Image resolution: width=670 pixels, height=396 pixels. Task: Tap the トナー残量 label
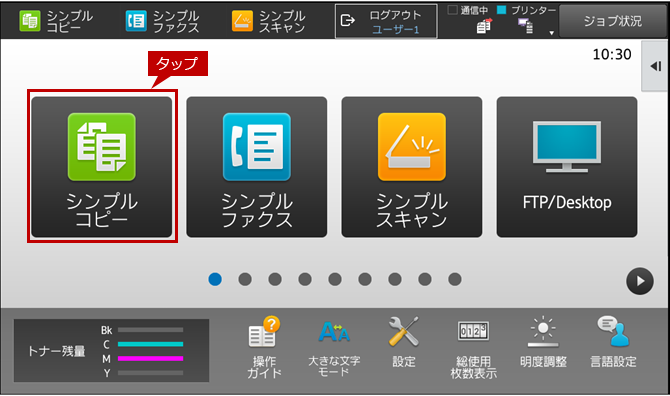click(x=56, y=352)
